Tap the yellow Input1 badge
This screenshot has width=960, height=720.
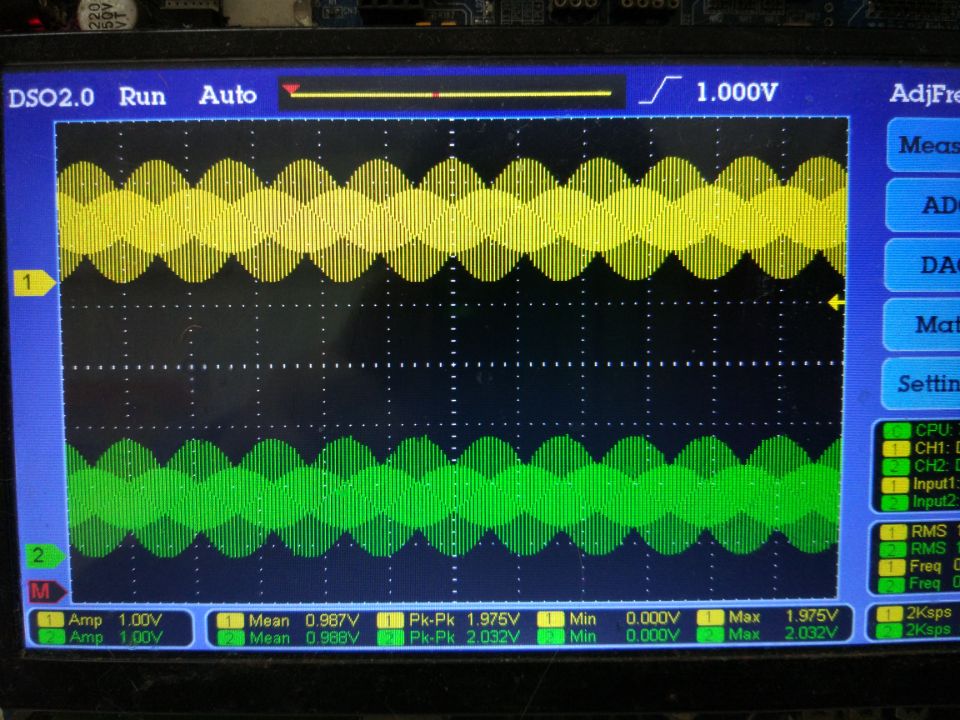(894, 485)
